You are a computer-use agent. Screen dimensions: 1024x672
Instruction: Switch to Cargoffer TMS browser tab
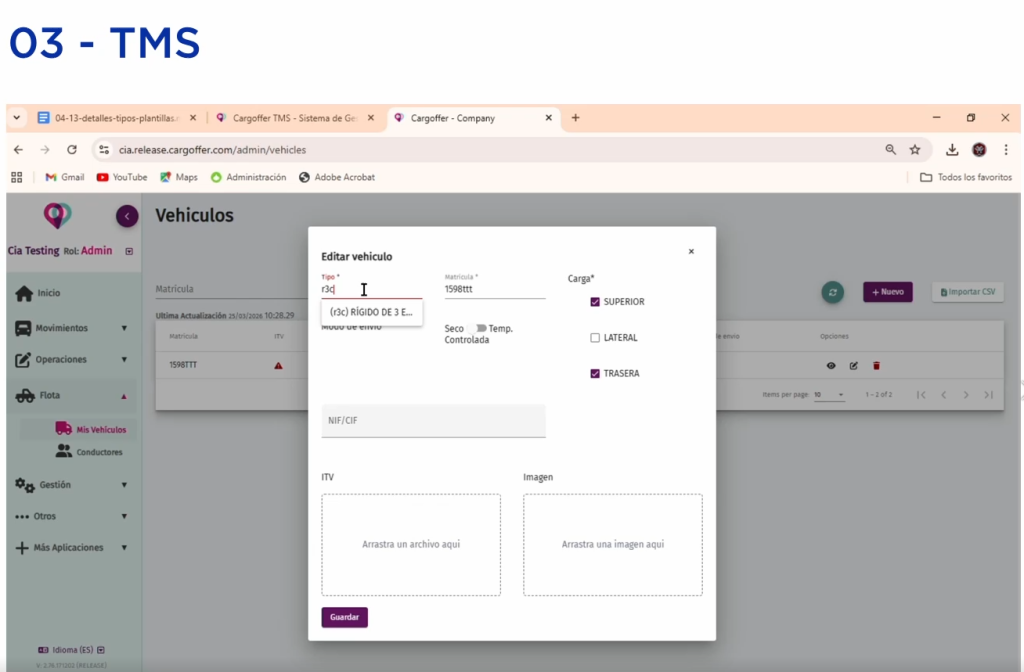pyautogui.click(x=294, y=118)
